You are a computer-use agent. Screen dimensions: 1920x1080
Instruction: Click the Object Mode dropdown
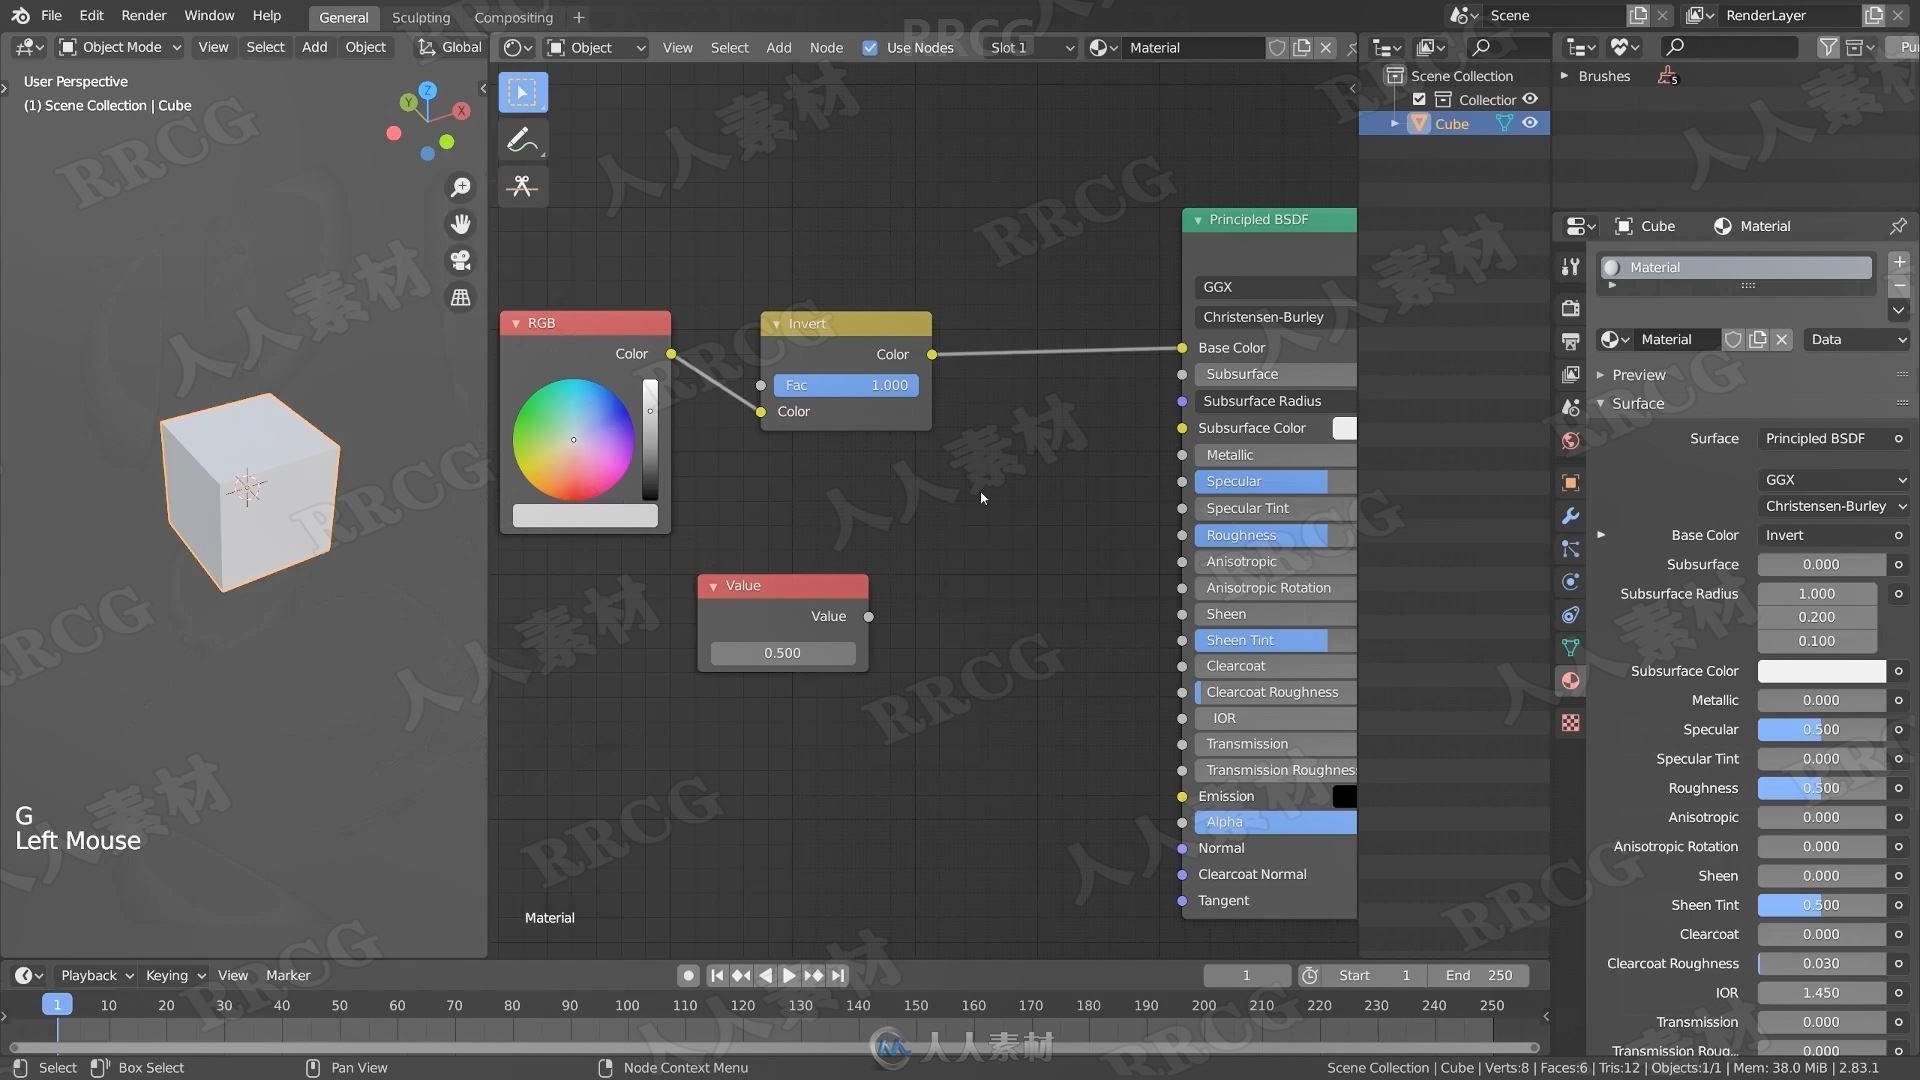pos(119,46)
